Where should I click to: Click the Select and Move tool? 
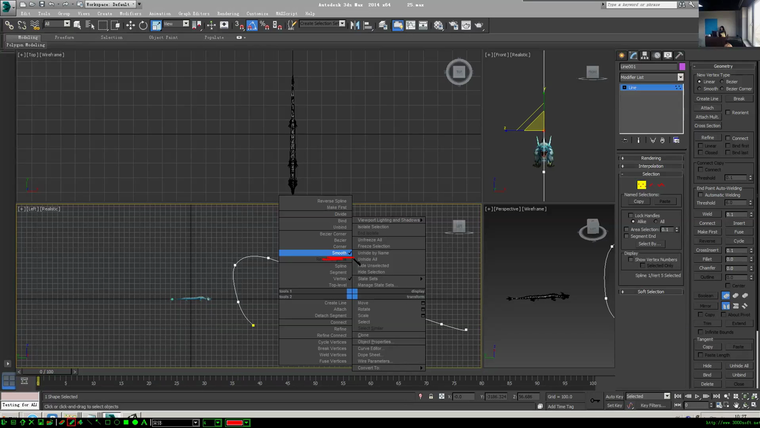[x=130, y=25]
